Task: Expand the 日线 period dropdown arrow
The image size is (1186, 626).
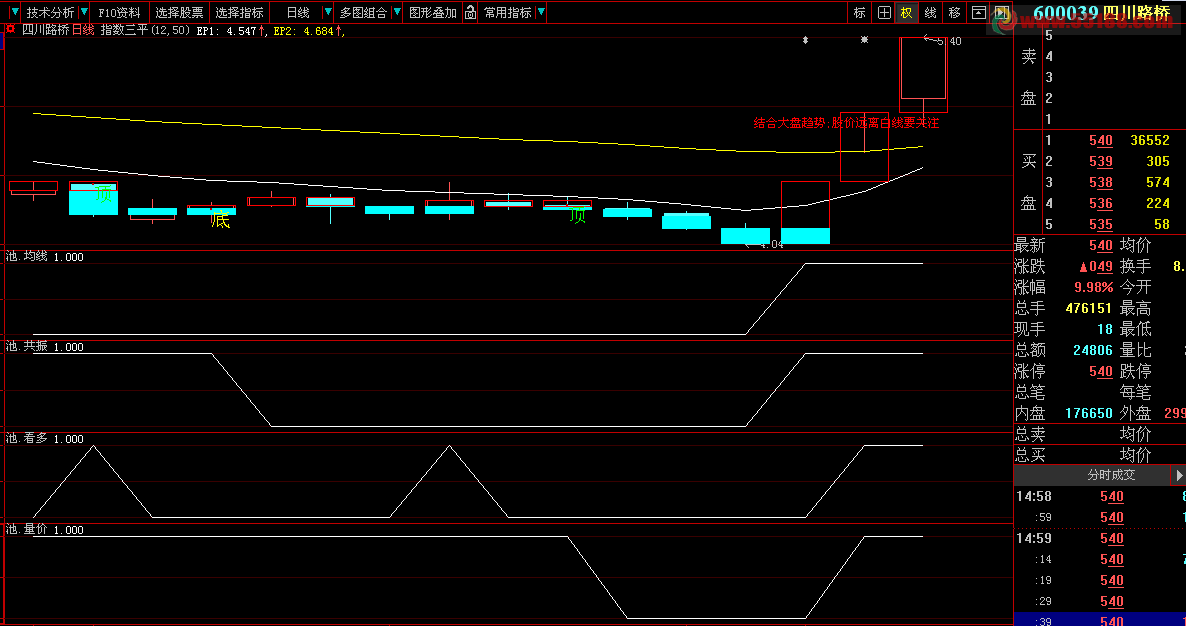Action: pos(328,13)
